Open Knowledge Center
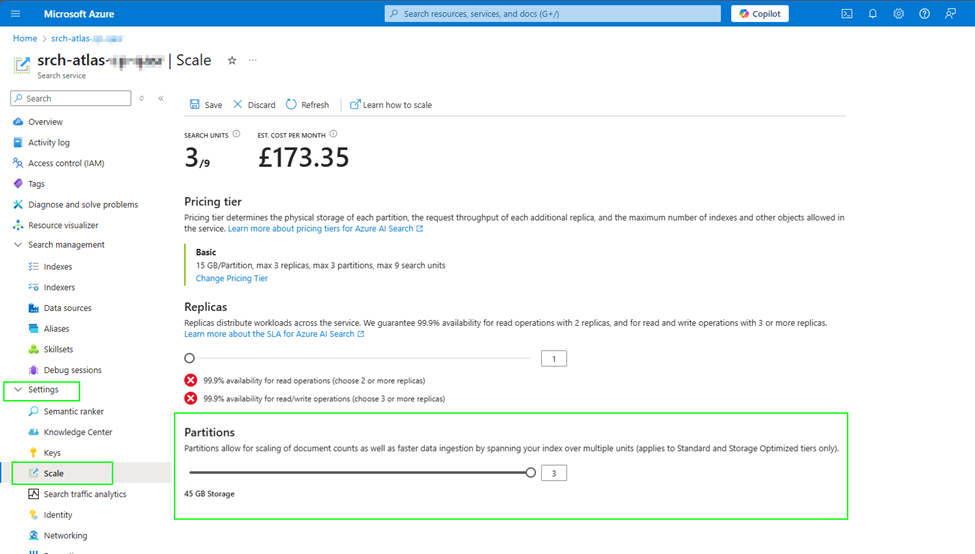 click(78, 432)
